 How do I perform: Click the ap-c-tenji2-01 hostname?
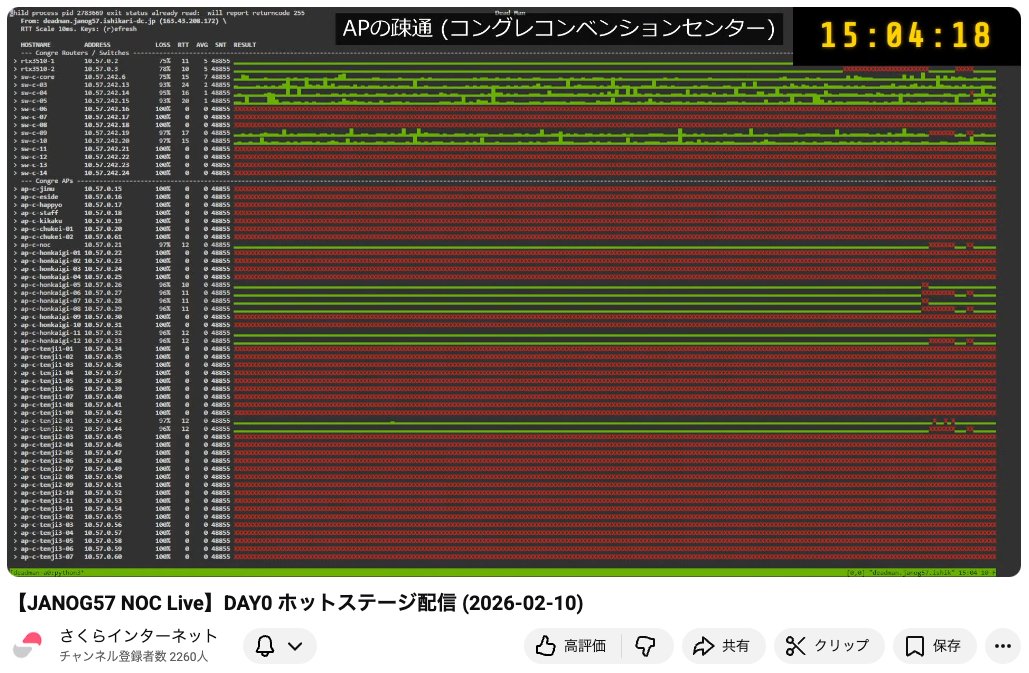click(x=47, y=421)
